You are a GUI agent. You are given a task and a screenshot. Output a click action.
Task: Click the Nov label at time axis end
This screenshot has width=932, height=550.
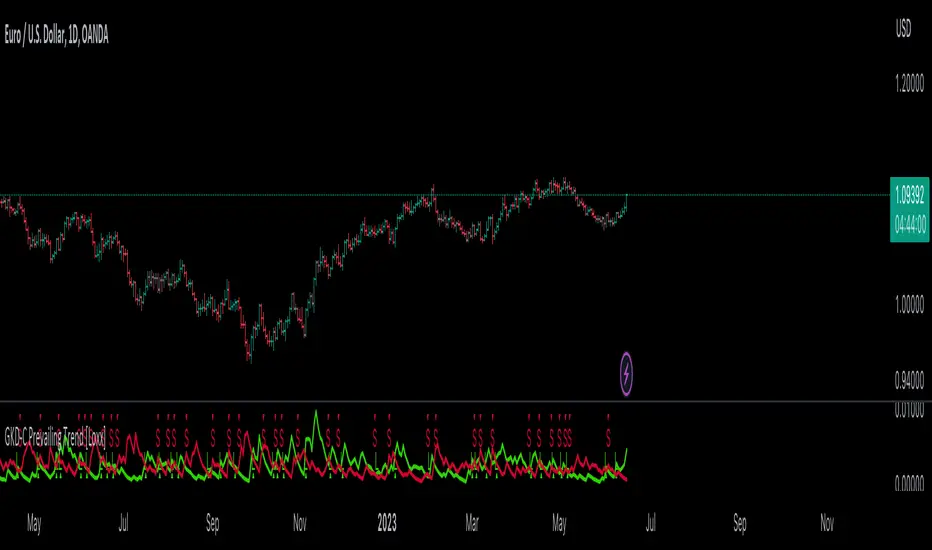[x=827, y=523]
